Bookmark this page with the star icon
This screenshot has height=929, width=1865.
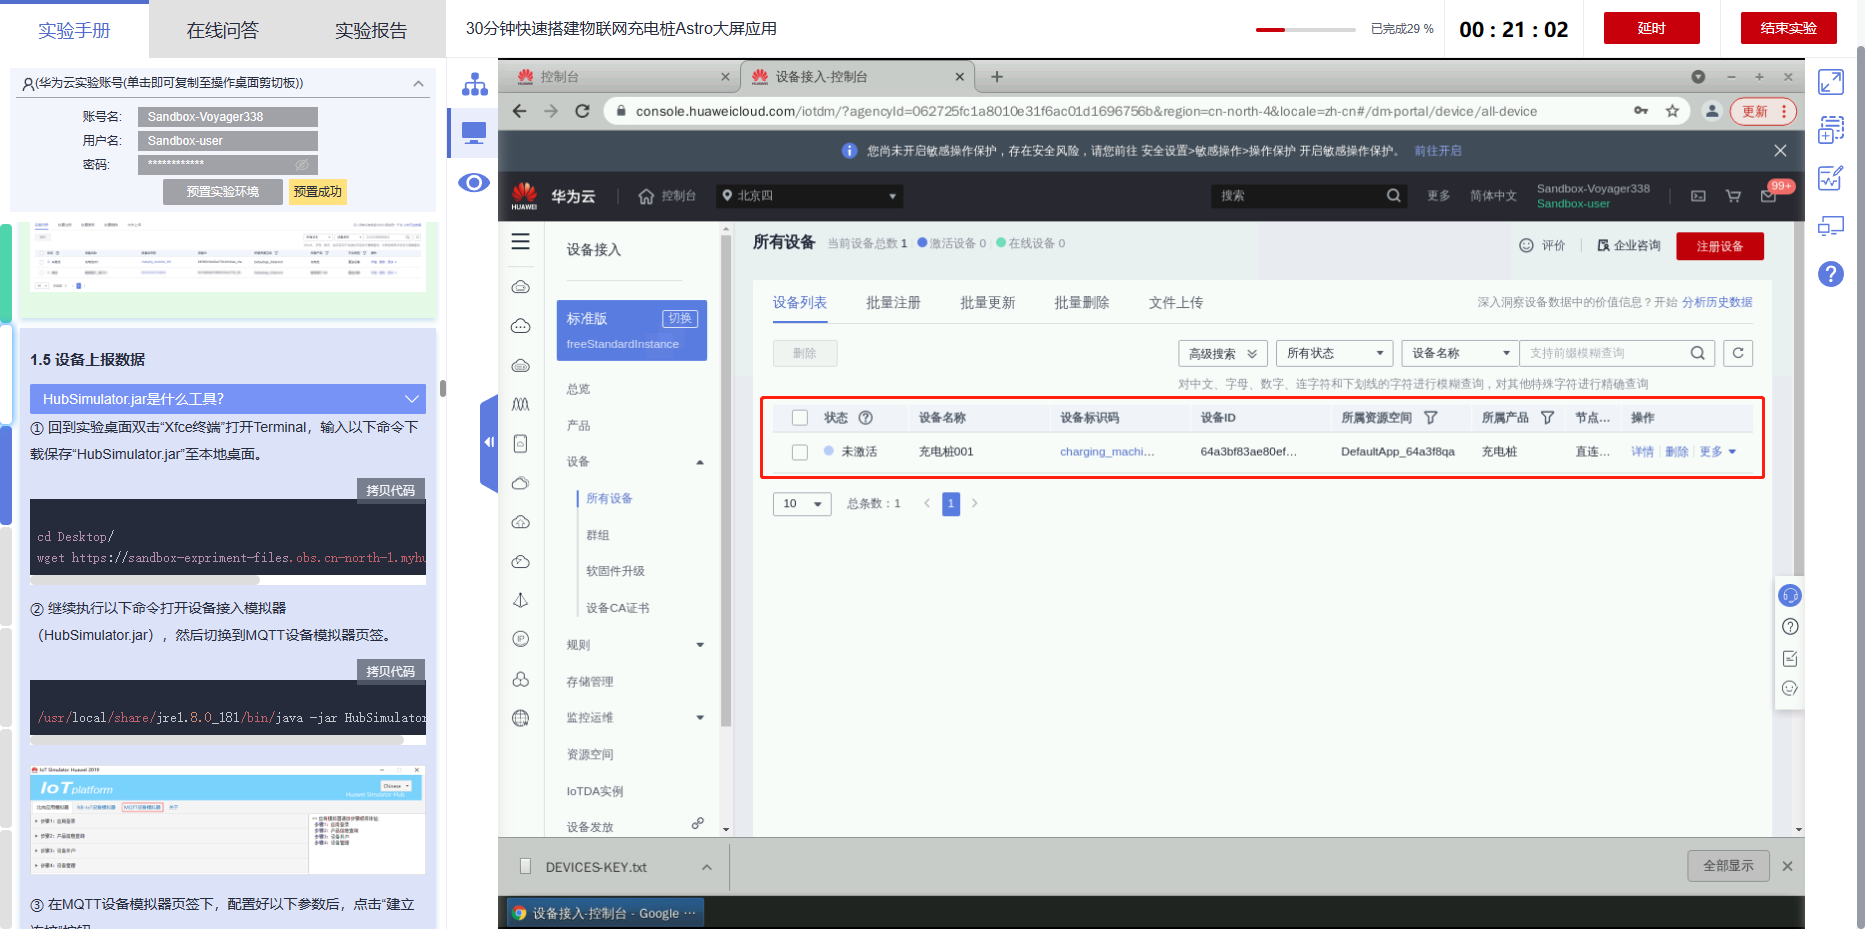[x=1672, y=111]
